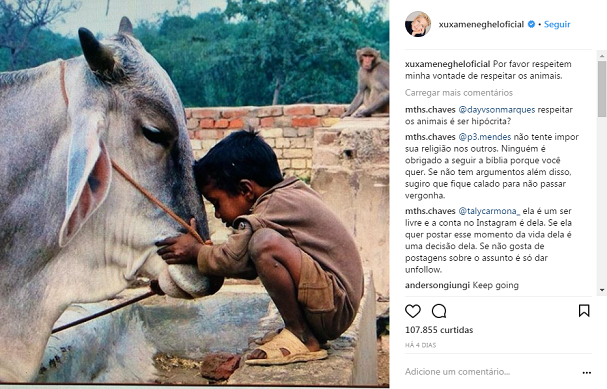Viewport: 607px width, 389px height.
Task: View list of 107.855 curtidas
Action: tap(439, 330)
